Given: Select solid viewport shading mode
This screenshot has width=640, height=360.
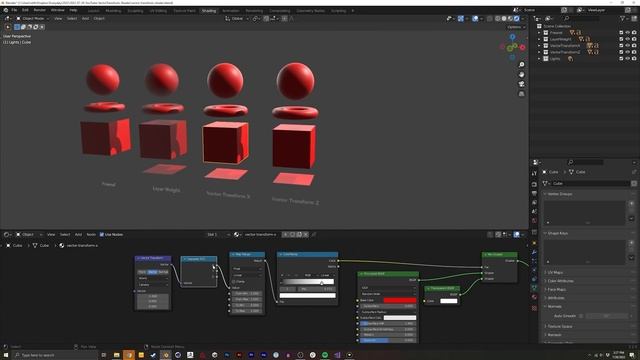Looking at the screenshot, I should (504, 18).
